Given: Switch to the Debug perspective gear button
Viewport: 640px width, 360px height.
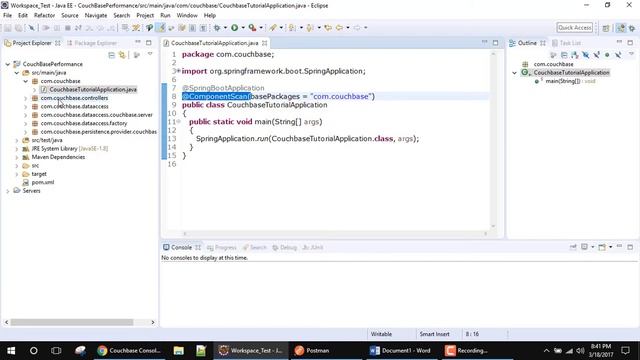Looking at the screenshot, I should [x=632, y=28].
